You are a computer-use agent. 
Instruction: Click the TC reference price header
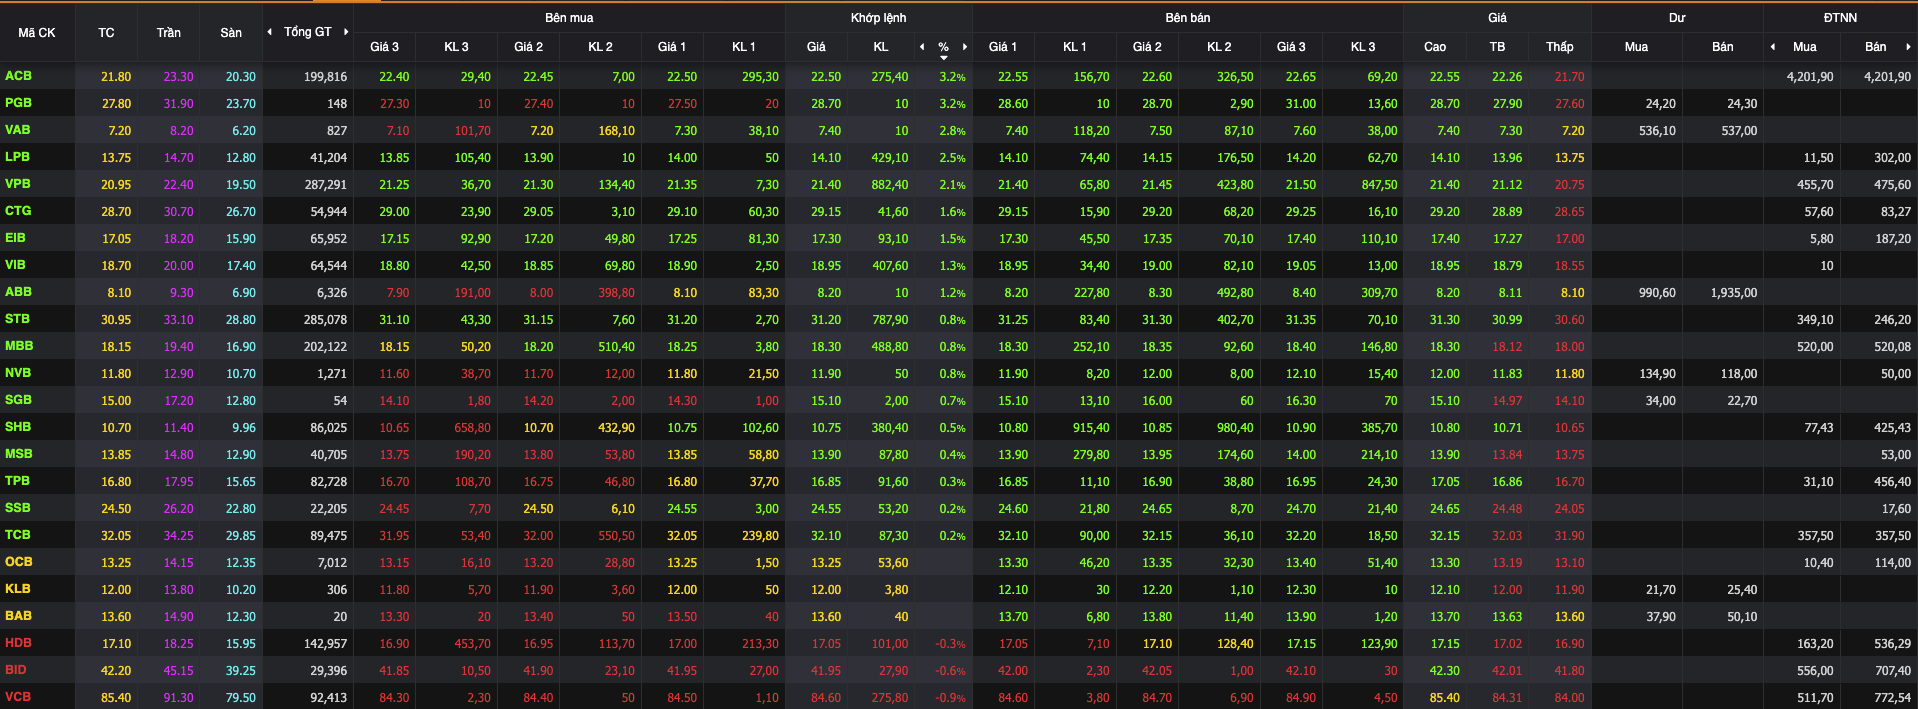click(106, 33)
